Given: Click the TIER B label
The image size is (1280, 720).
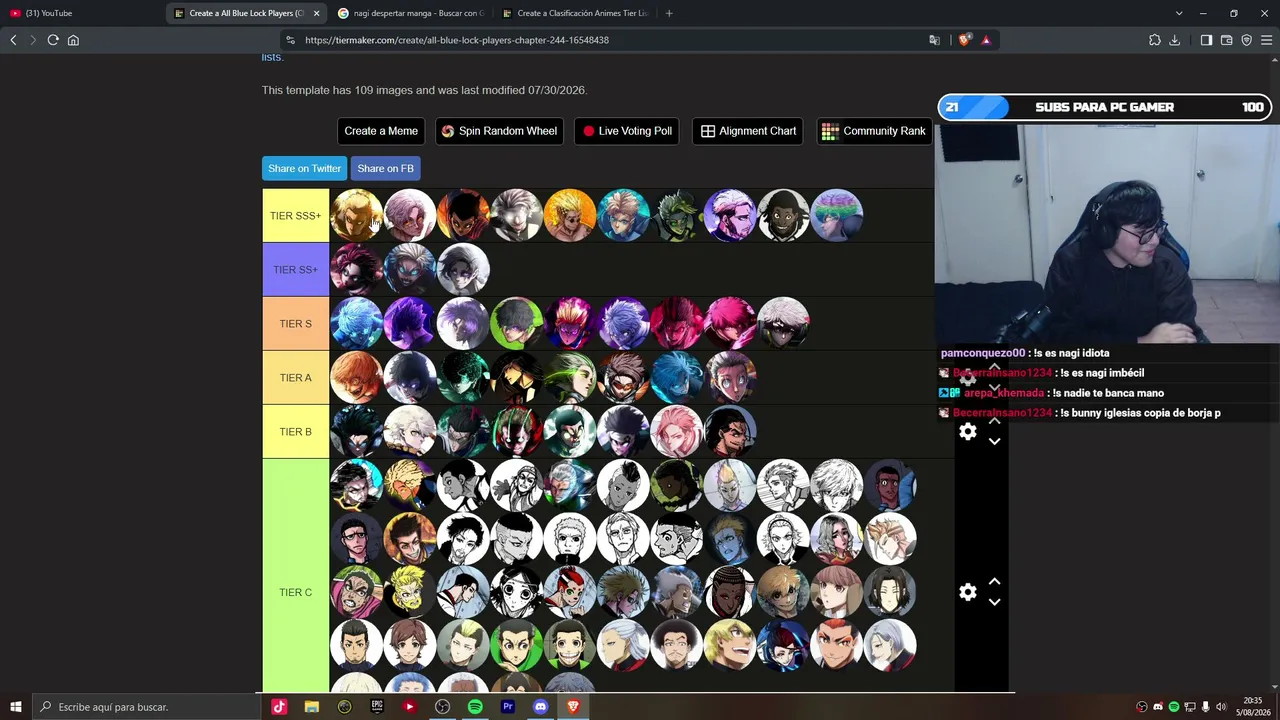Looking at the screenshot, I should [296, 431].
